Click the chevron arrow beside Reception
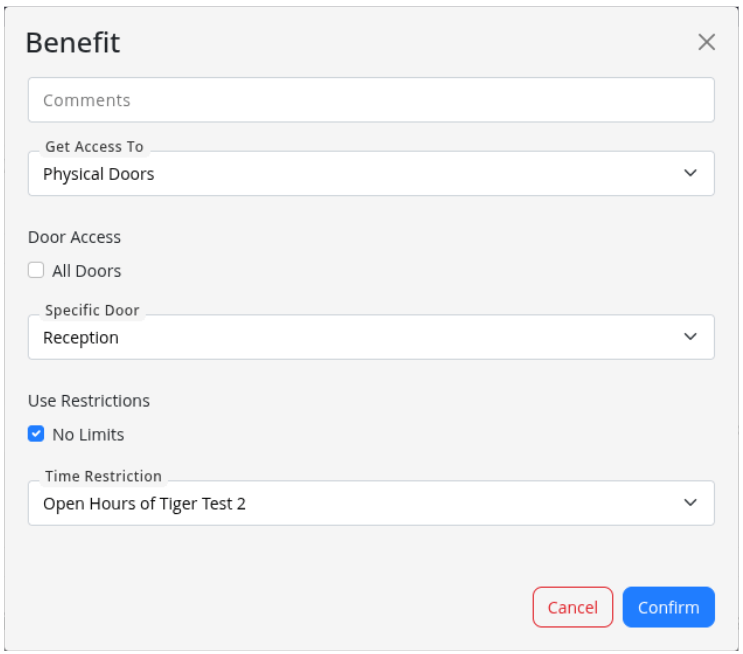Image resolution: width=743 pixels, height=654 pixels. pyautogui.click(x=690, y=337)
